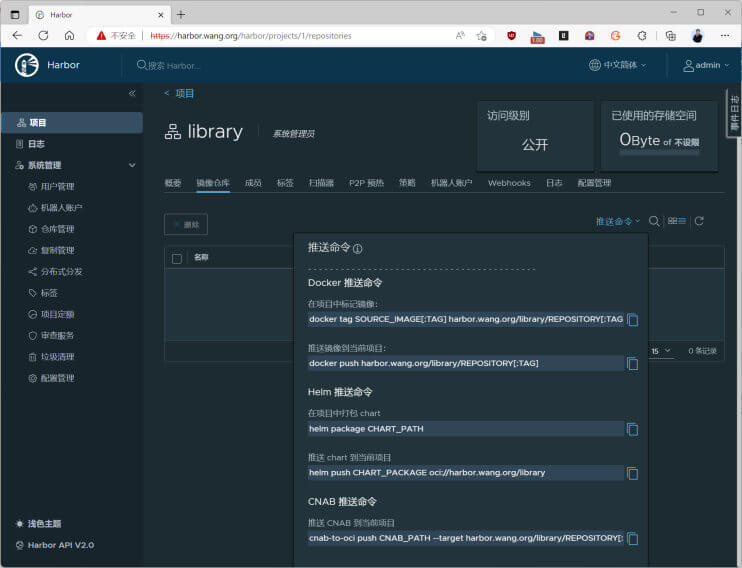
Task: Copy the helm push command
Action: pyautogui.click(x=632, y=473)
